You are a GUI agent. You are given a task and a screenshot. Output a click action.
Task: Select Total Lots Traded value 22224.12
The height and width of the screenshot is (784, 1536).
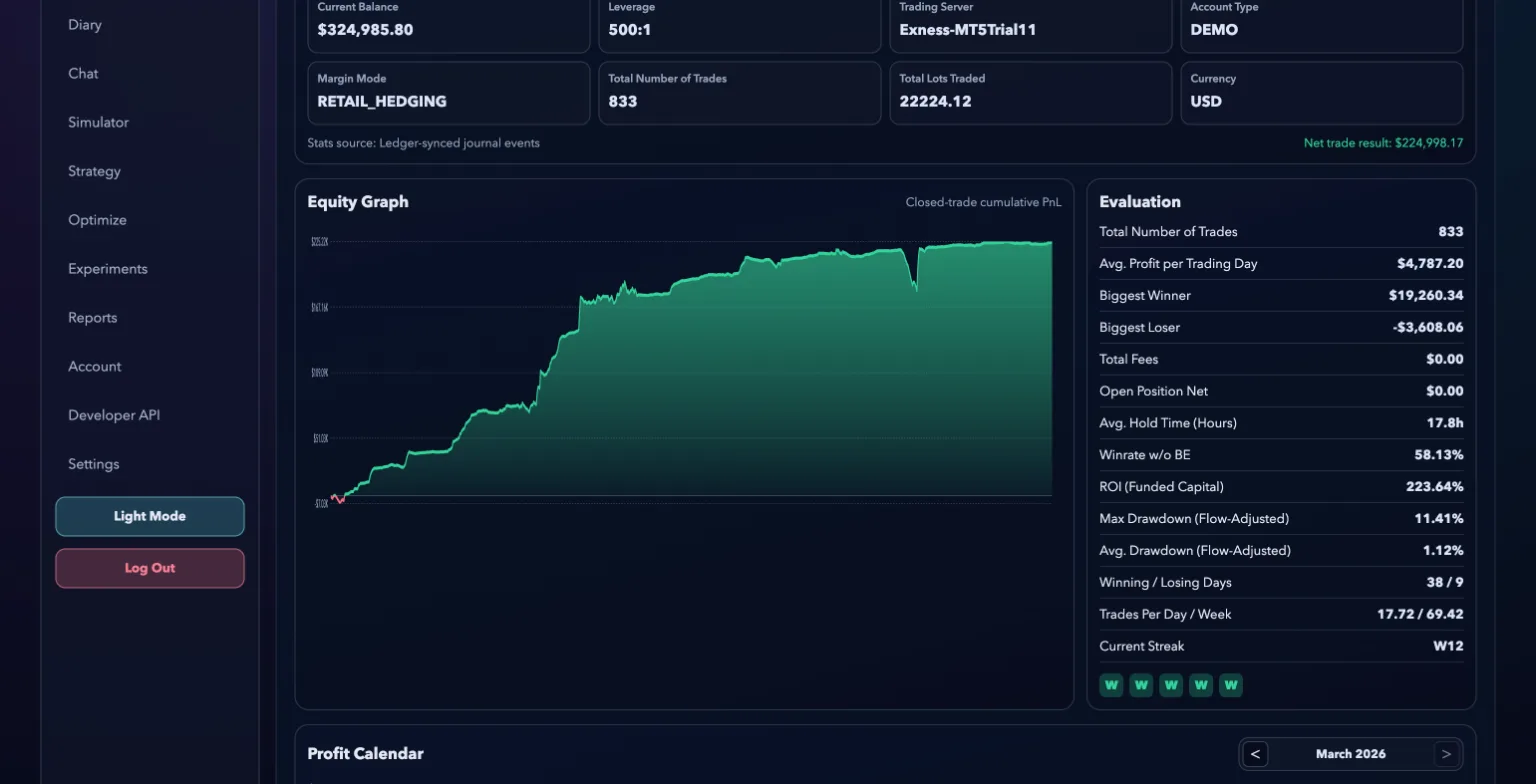pos(935,102)
